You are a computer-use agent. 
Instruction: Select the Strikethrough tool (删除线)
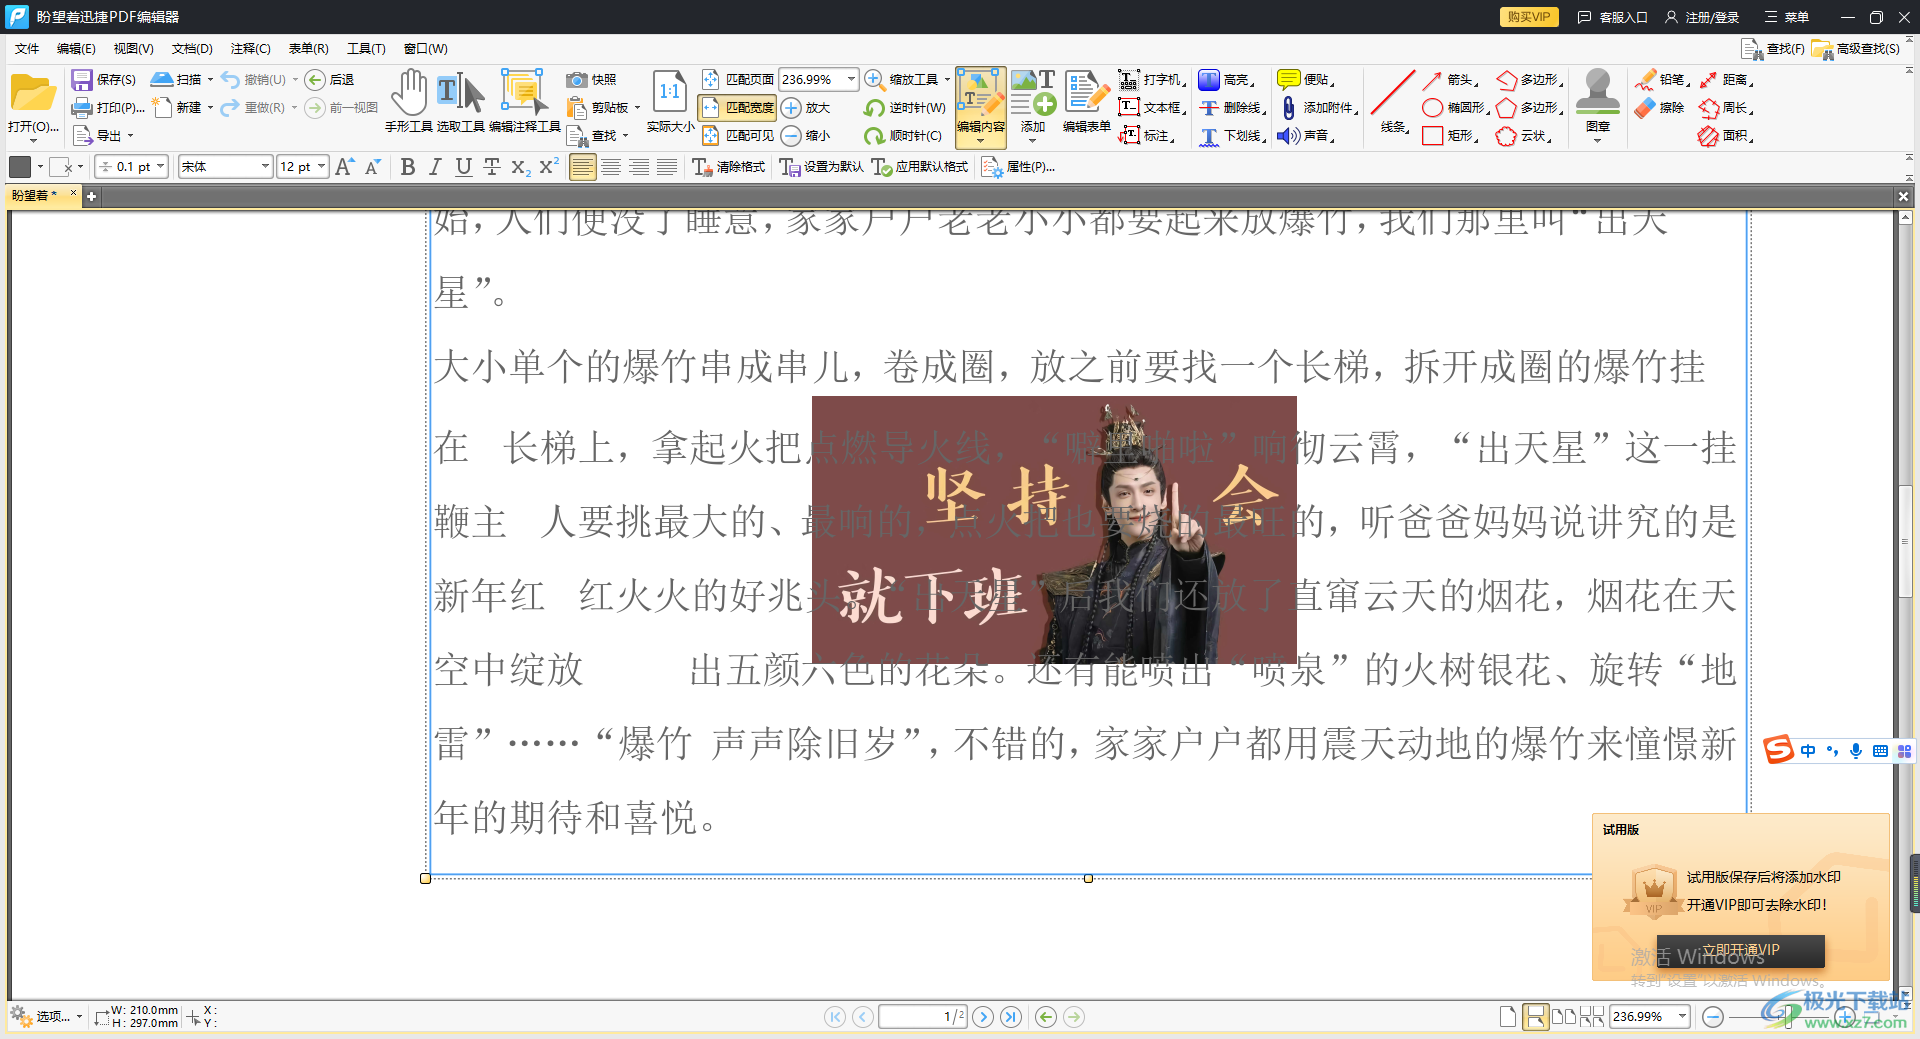pos(1233,107)
